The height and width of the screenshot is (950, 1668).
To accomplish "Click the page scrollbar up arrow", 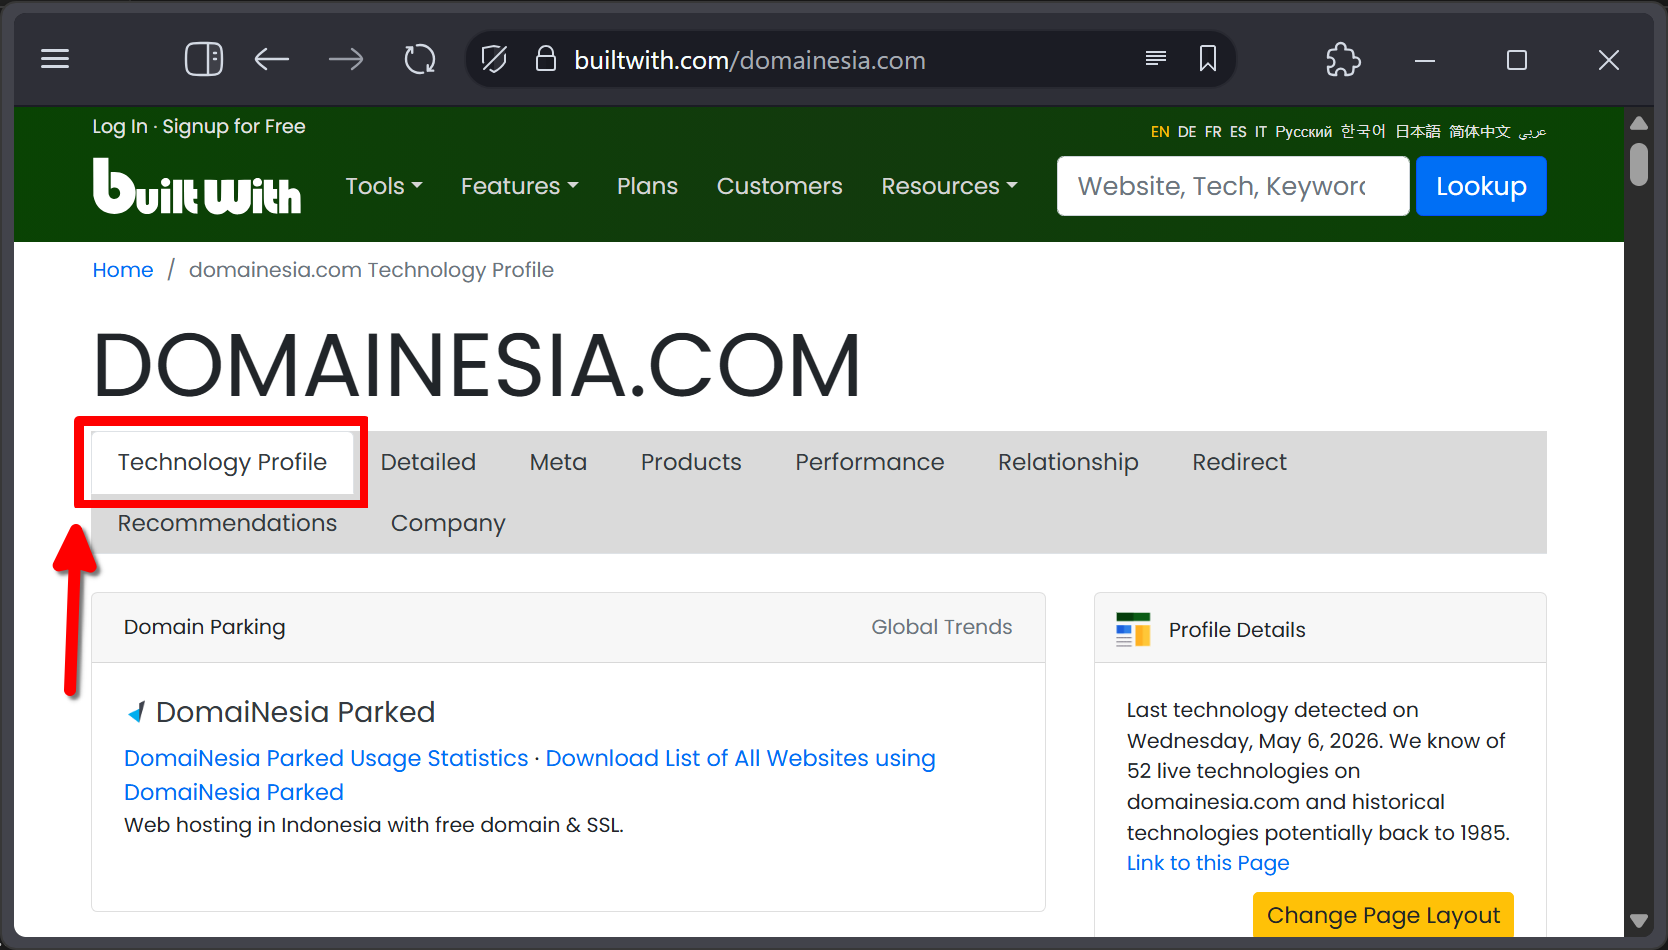I will pyautogui.click(x=1638, y=123).
